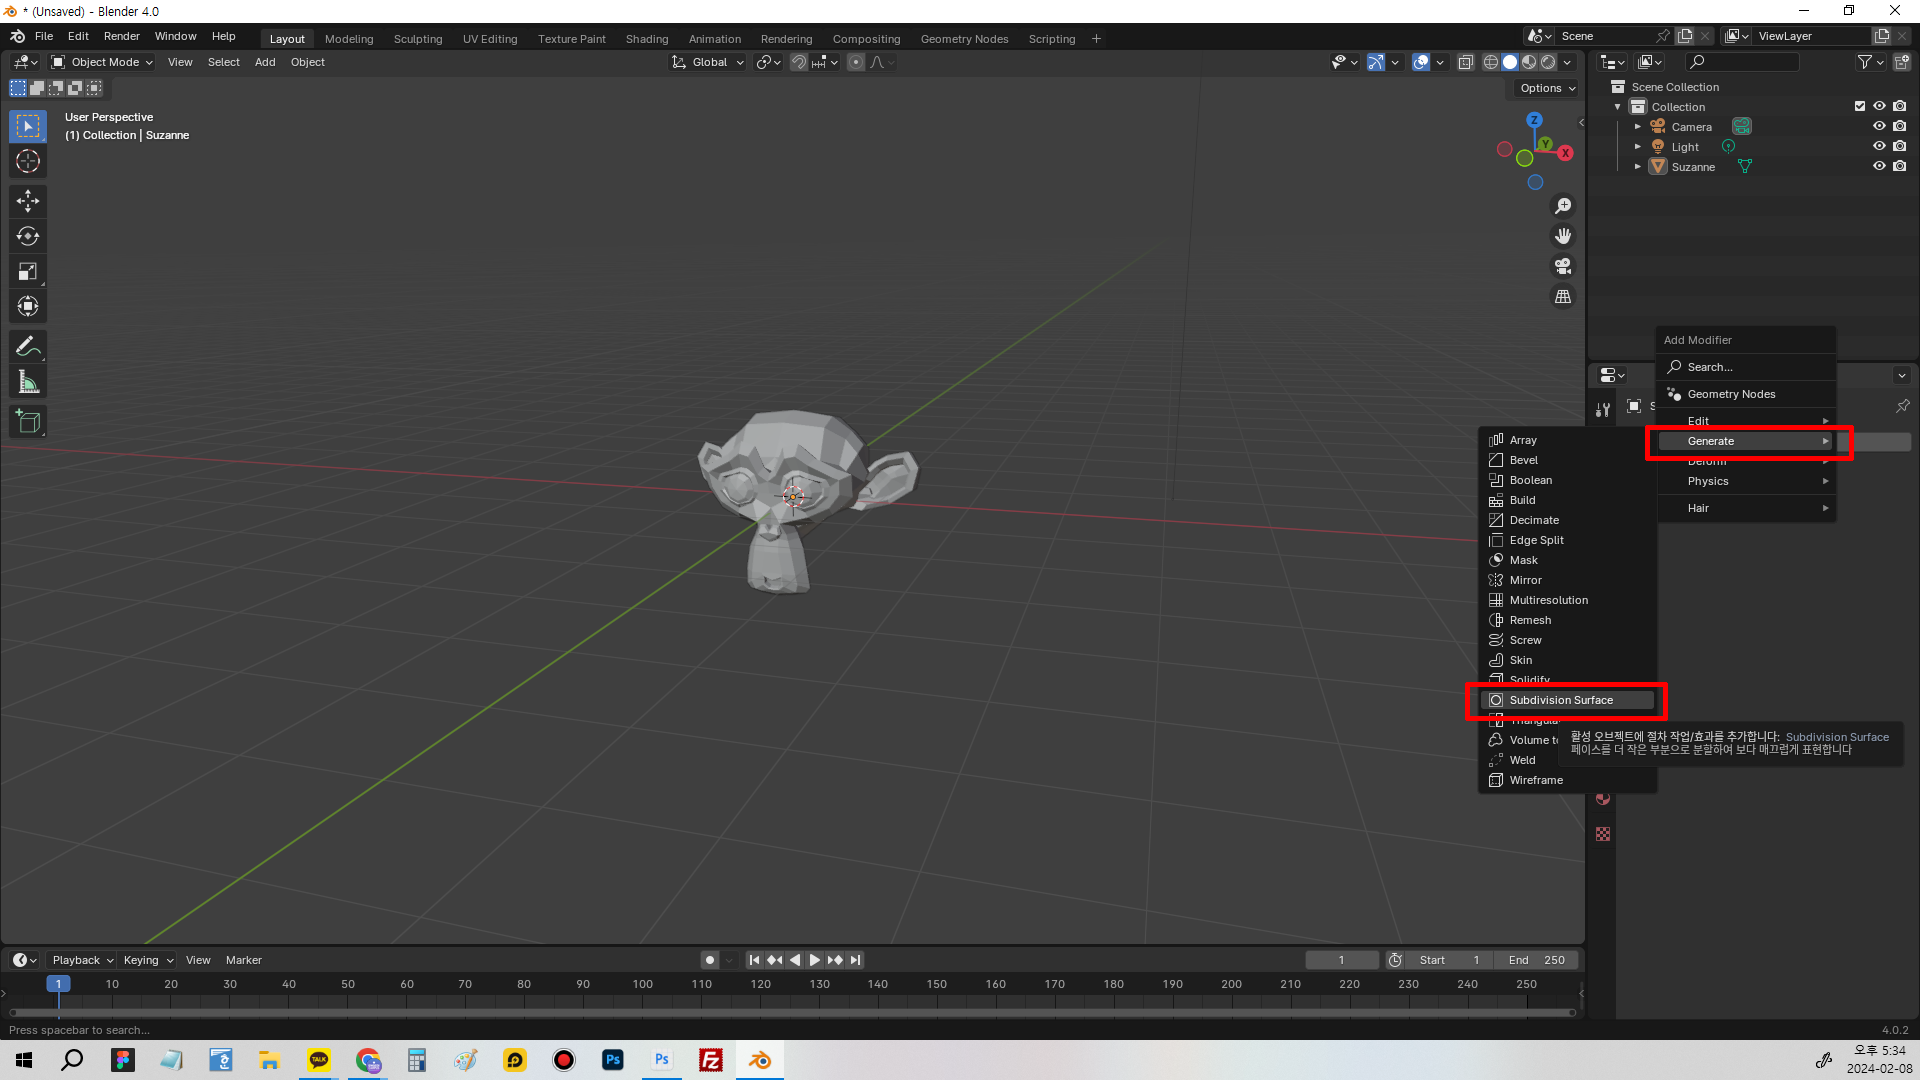Screen dimensions: 1920x1080
Task: Jump to the last frame
Action: click(x=855, y=960)
